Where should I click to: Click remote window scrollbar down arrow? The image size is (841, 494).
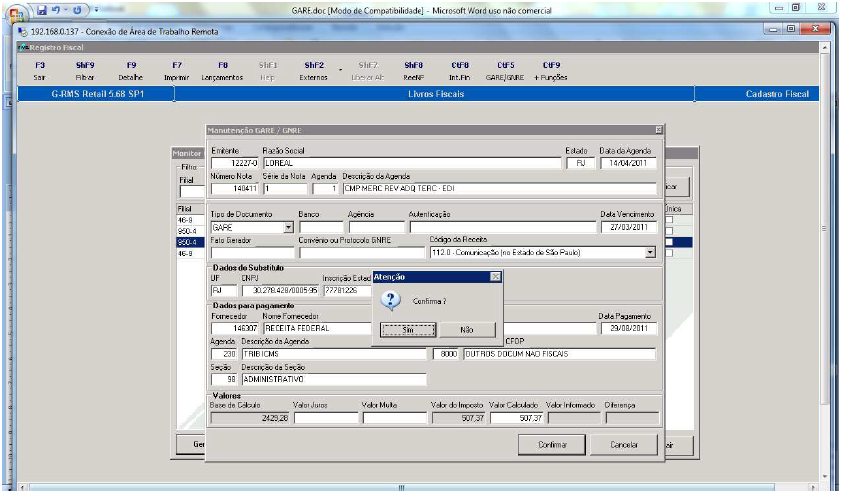click(x=825, y=477)
